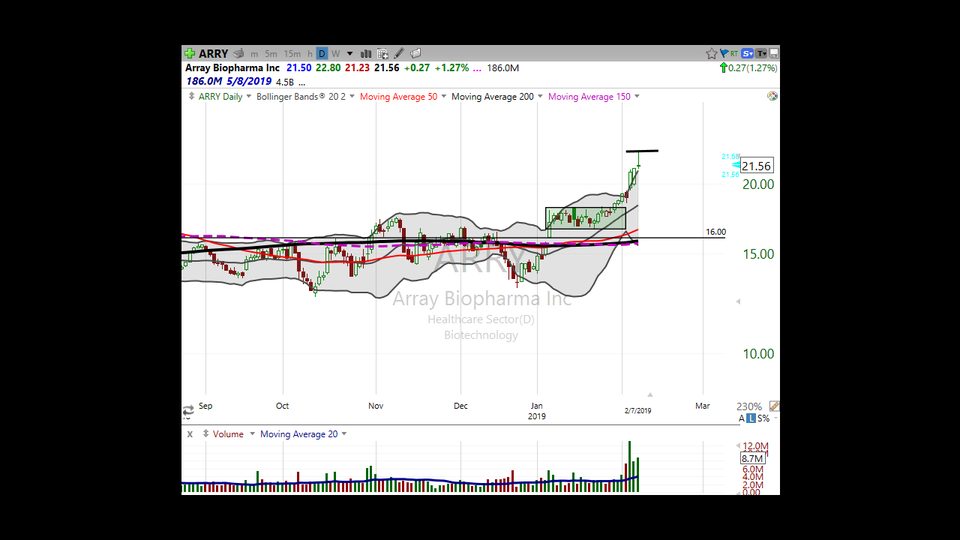Click the 230% zoom level
Screen dimensions: 960x540
(749, 407)
